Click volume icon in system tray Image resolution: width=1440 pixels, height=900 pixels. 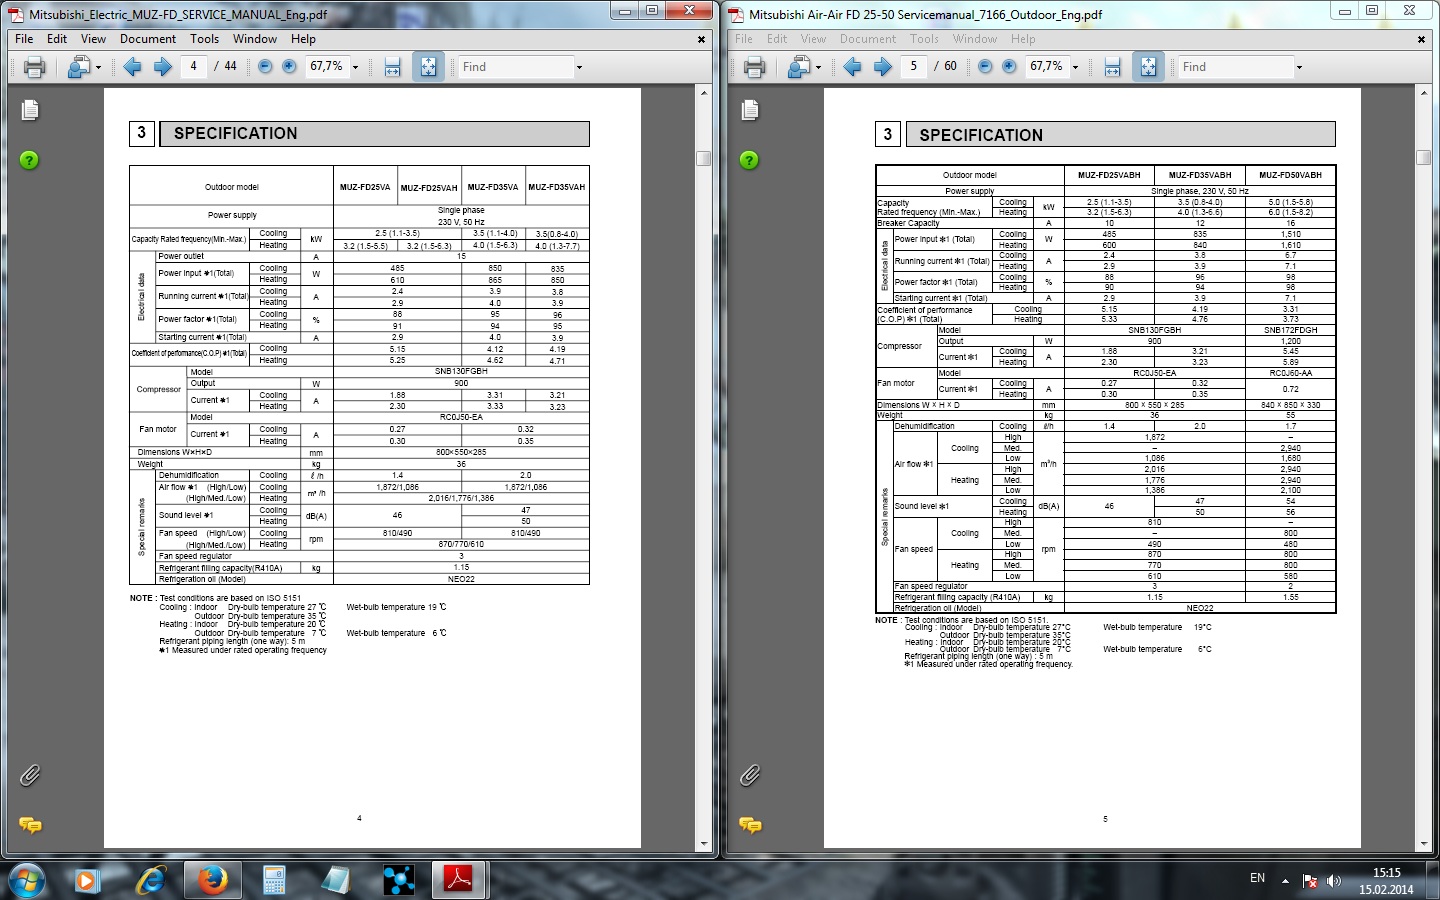pyautogui.click(x=1334, y=881)
